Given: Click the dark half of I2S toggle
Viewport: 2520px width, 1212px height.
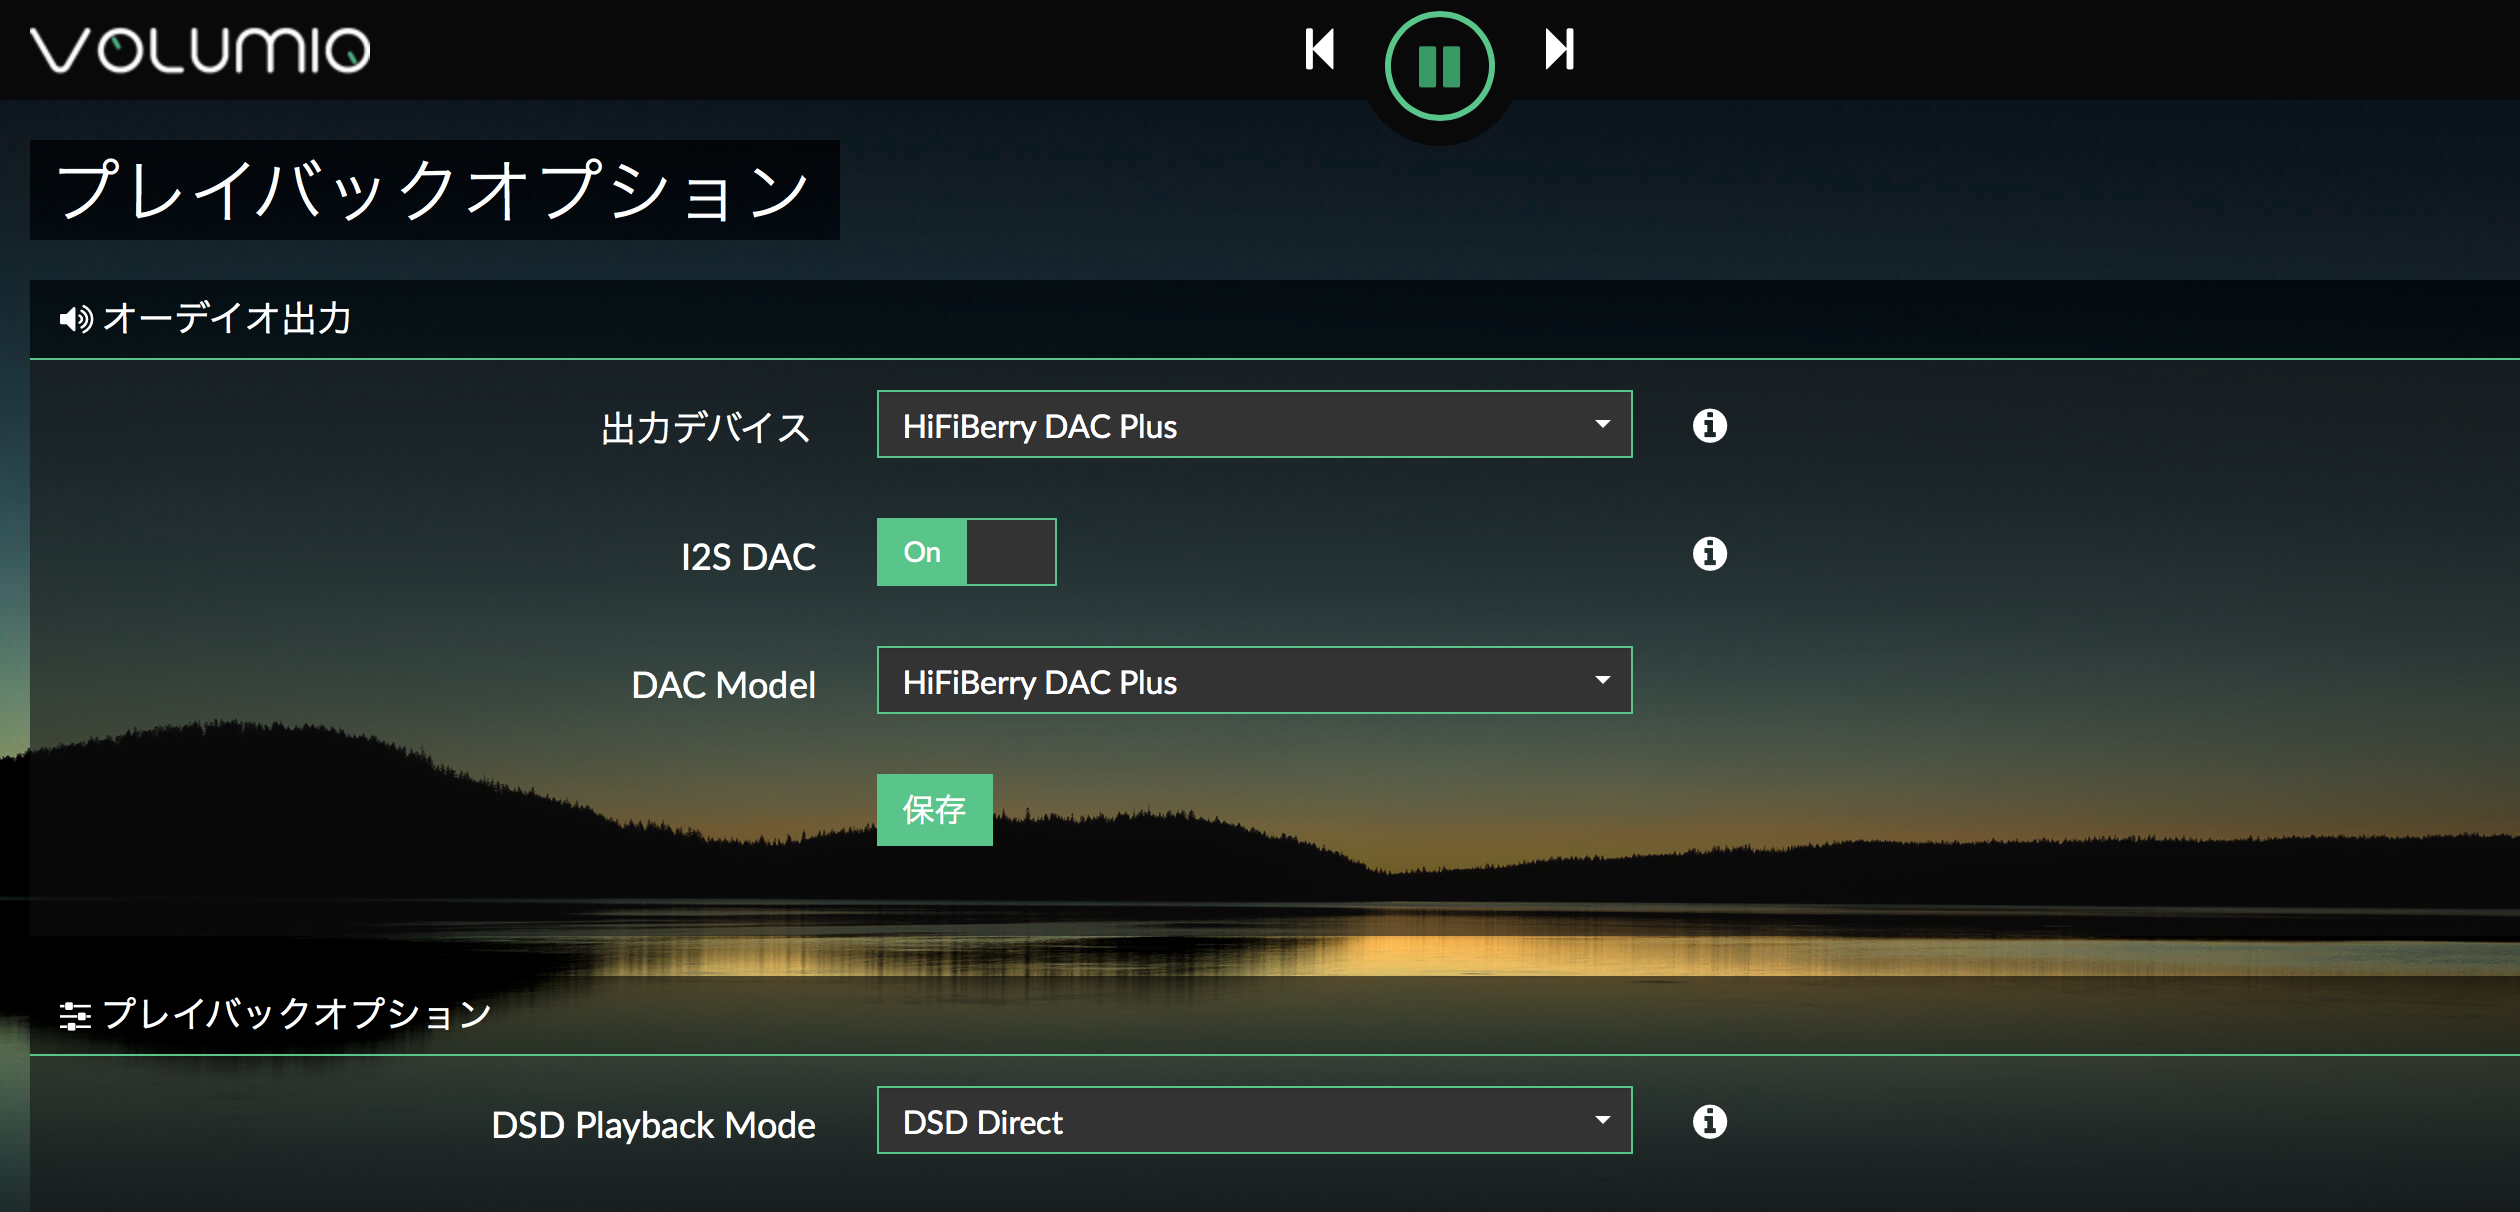Looking at the screenshot, I should tap(1010, 552).
